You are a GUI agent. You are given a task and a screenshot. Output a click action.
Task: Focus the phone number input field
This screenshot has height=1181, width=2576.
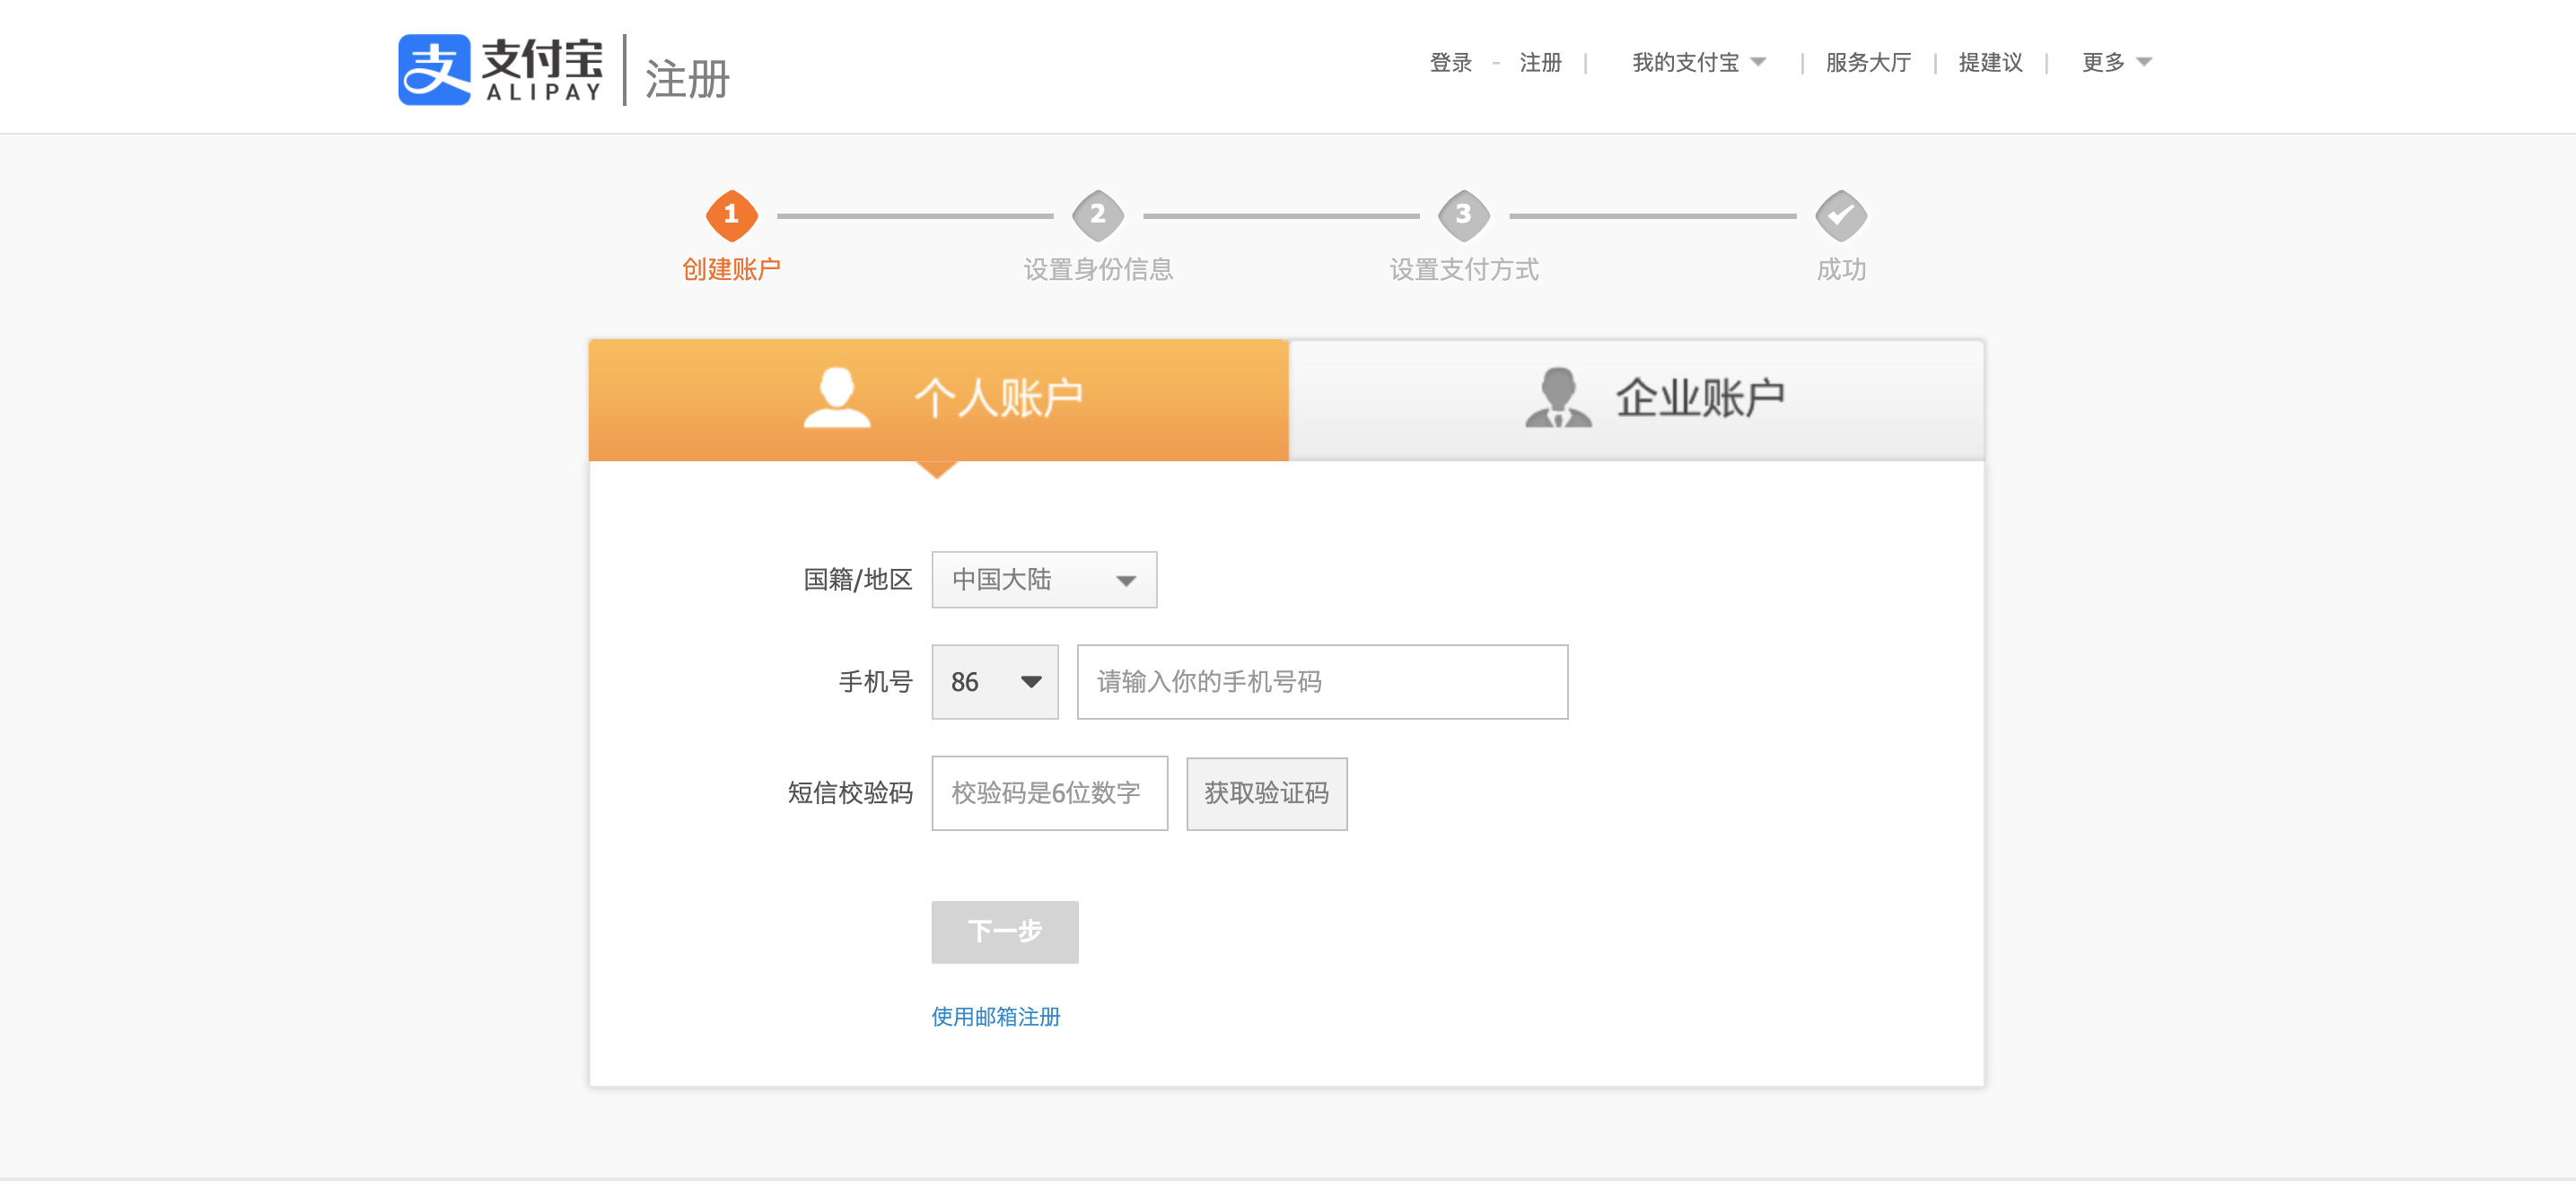click(1321, 682)
